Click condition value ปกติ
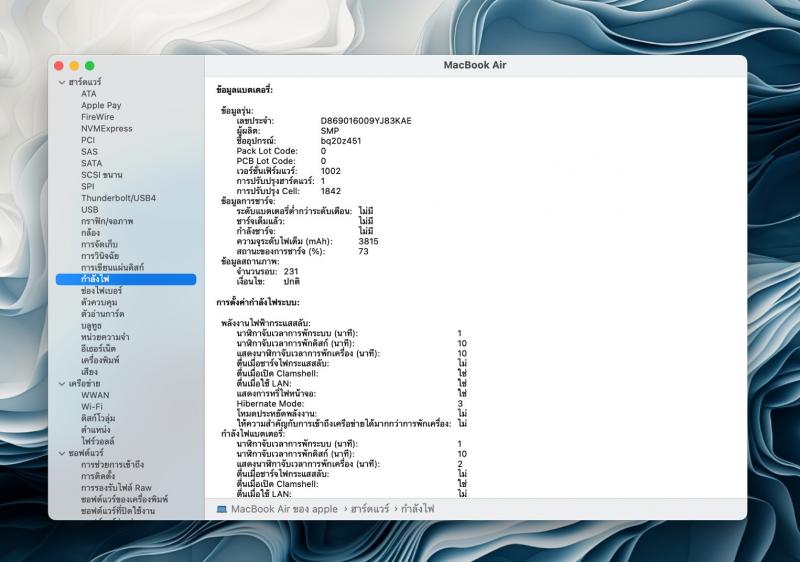Viewport: 800px width, 562px height. tap(291, 282)
